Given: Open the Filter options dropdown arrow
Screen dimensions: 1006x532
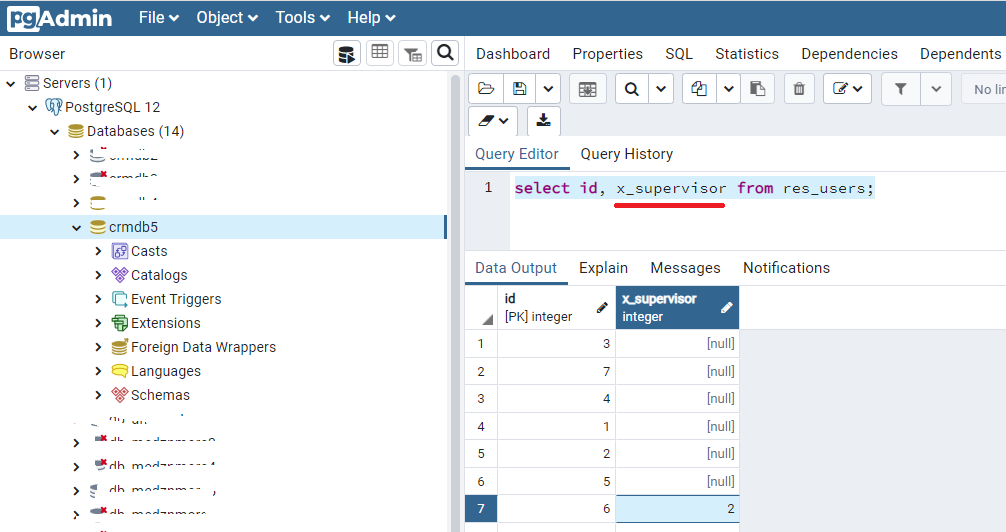Looking at the screenshot, I should pyautogui.click(x=936, y=89).
